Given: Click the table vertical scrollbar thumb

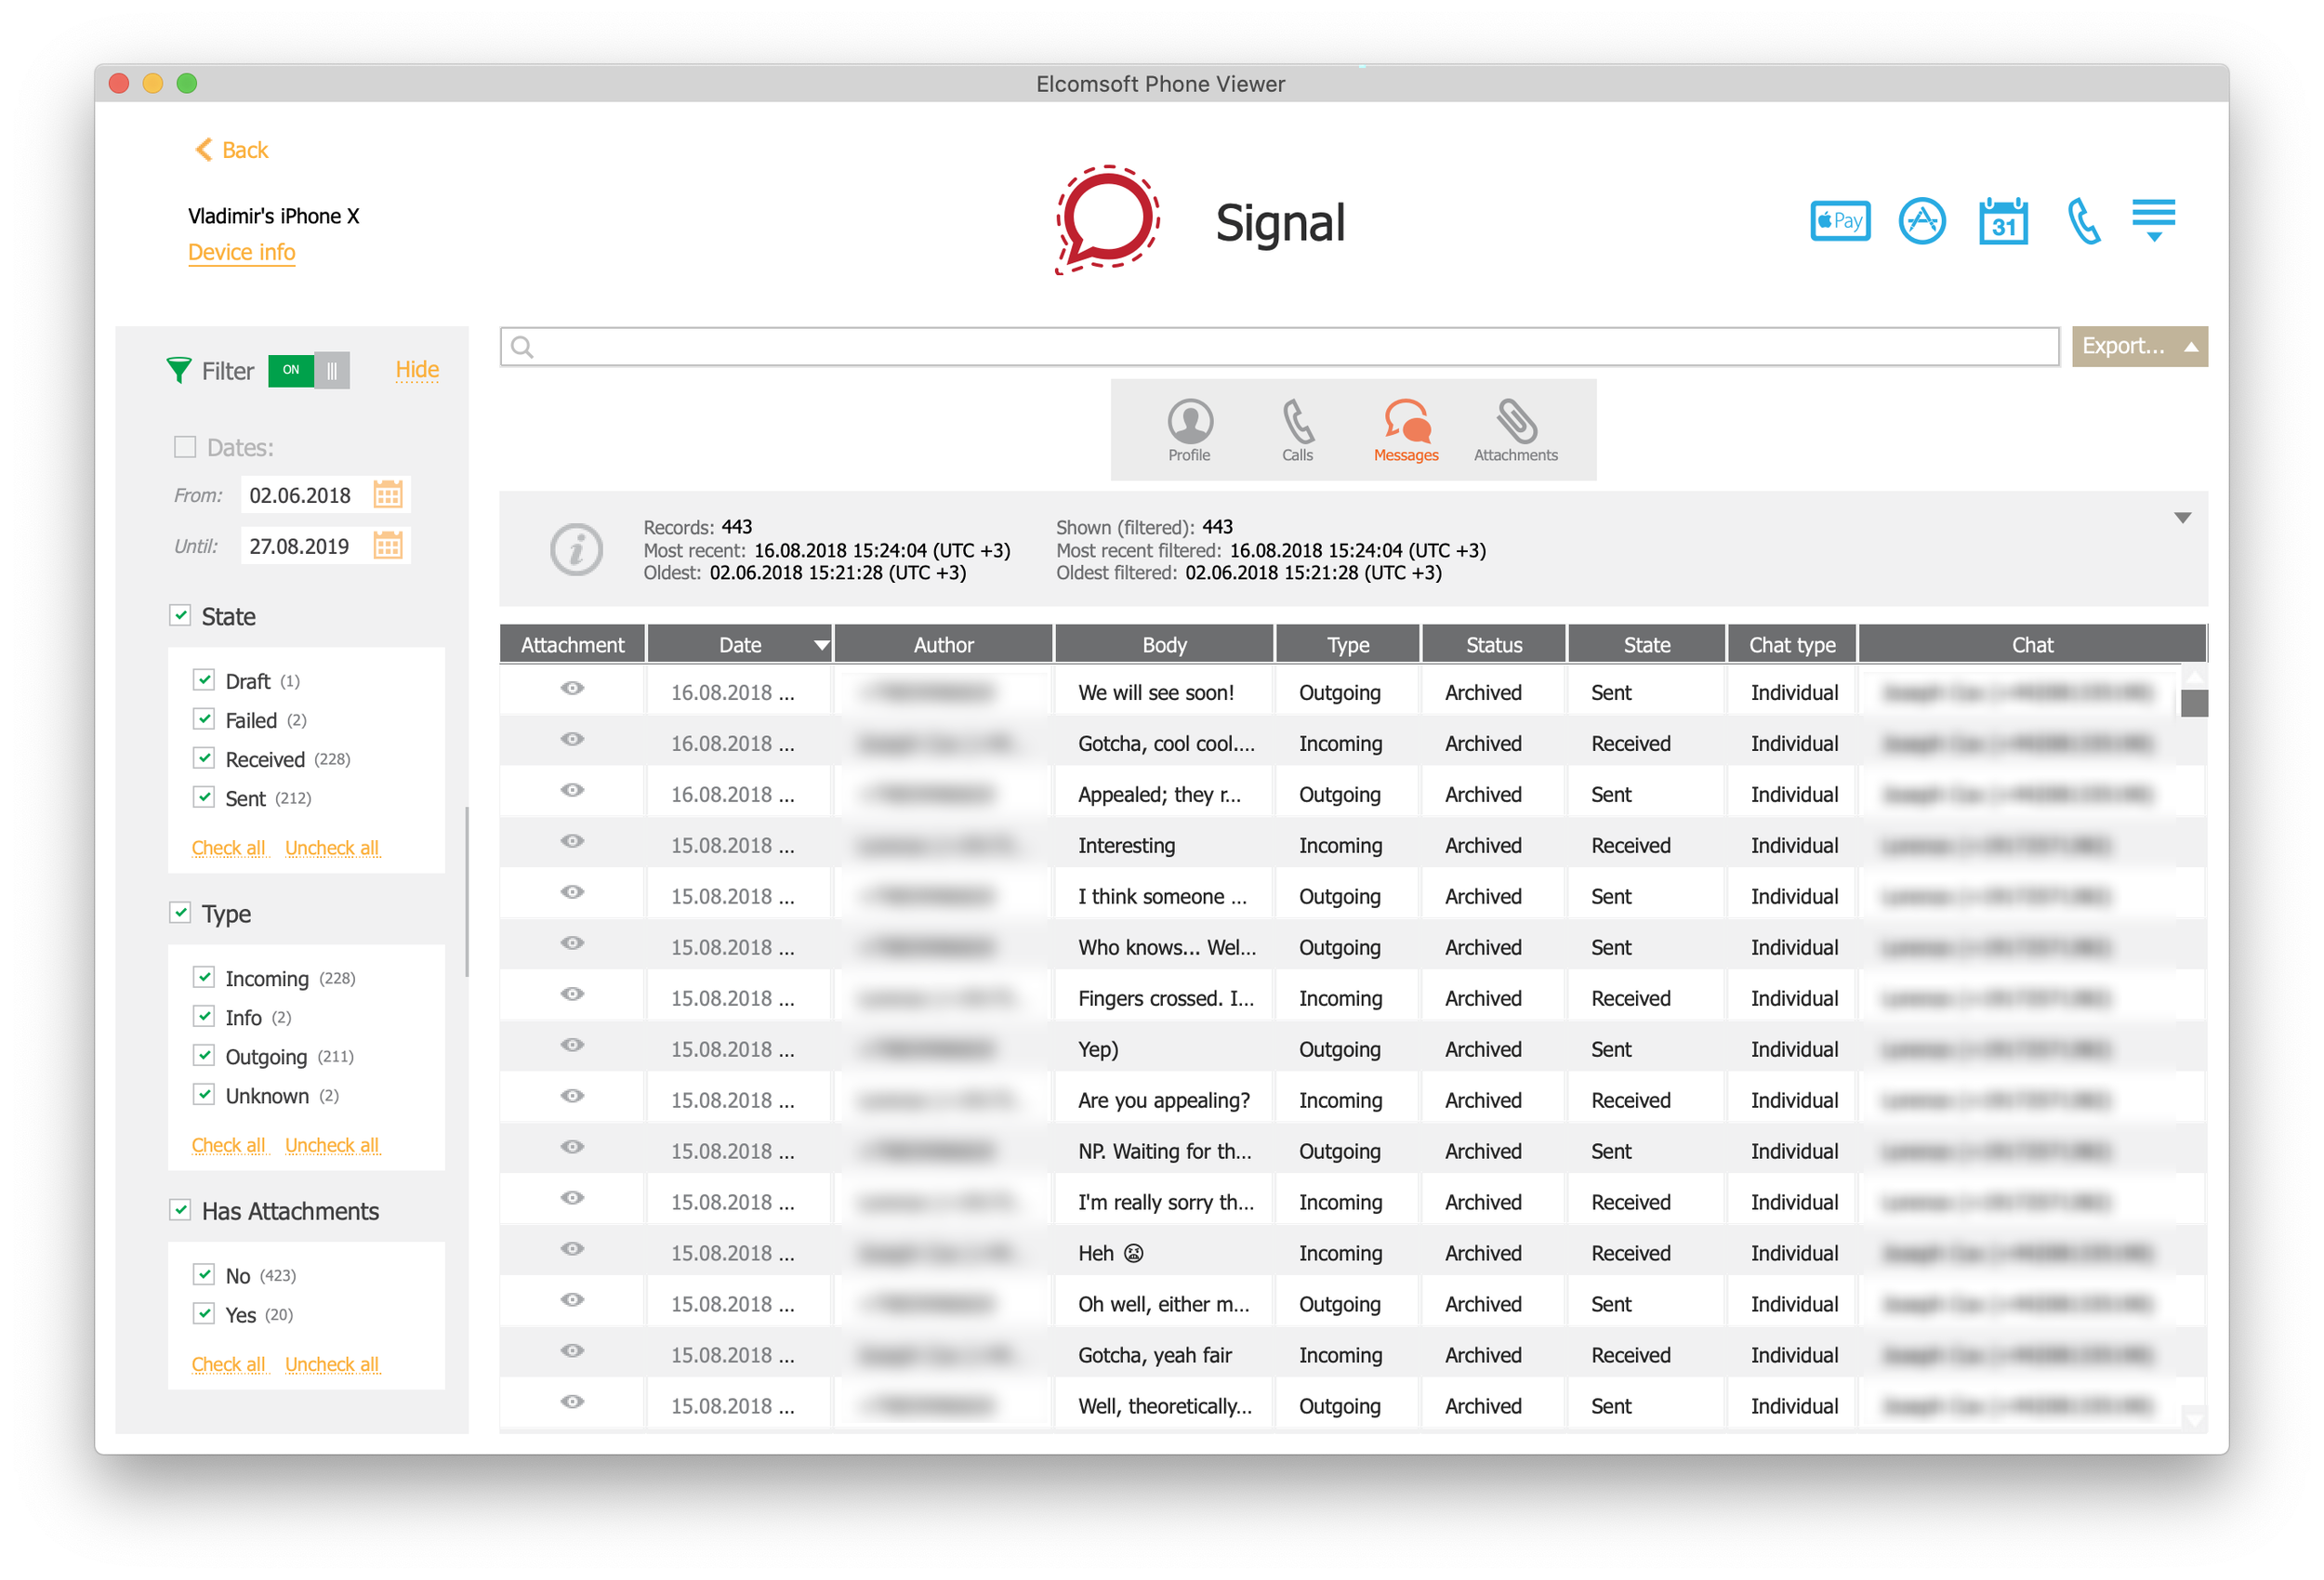Looking at the screenshot, I should pos(2194,704).
